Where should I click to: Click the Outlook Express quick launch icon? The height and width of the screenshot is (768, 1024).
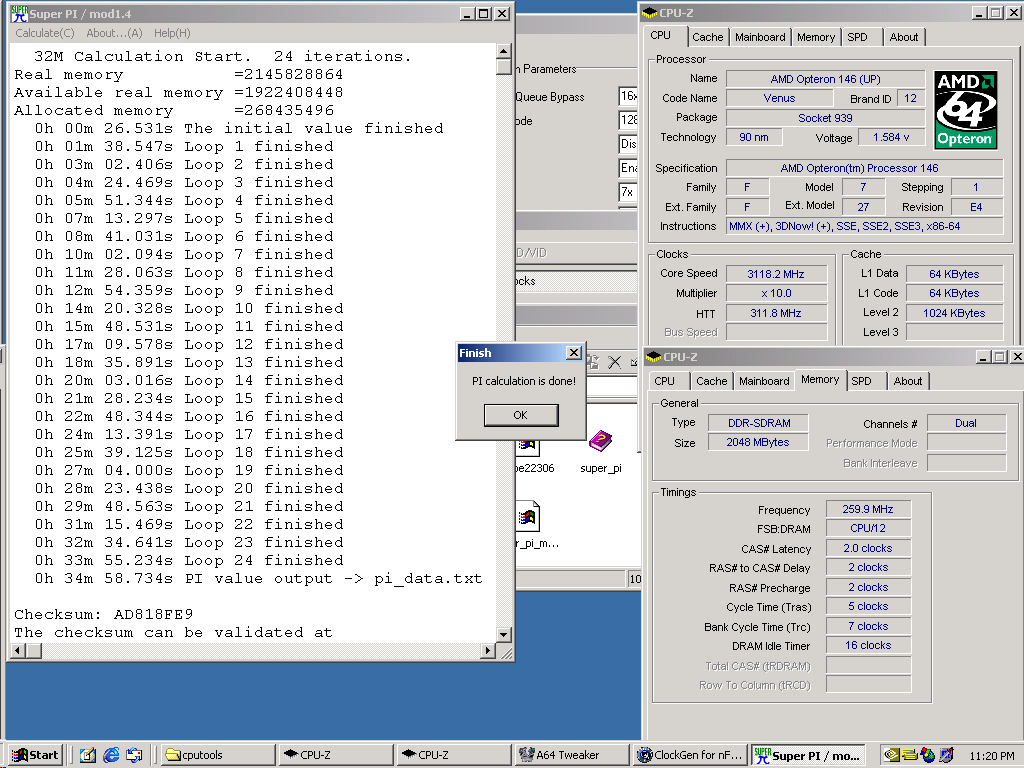(x=135, y=755)
